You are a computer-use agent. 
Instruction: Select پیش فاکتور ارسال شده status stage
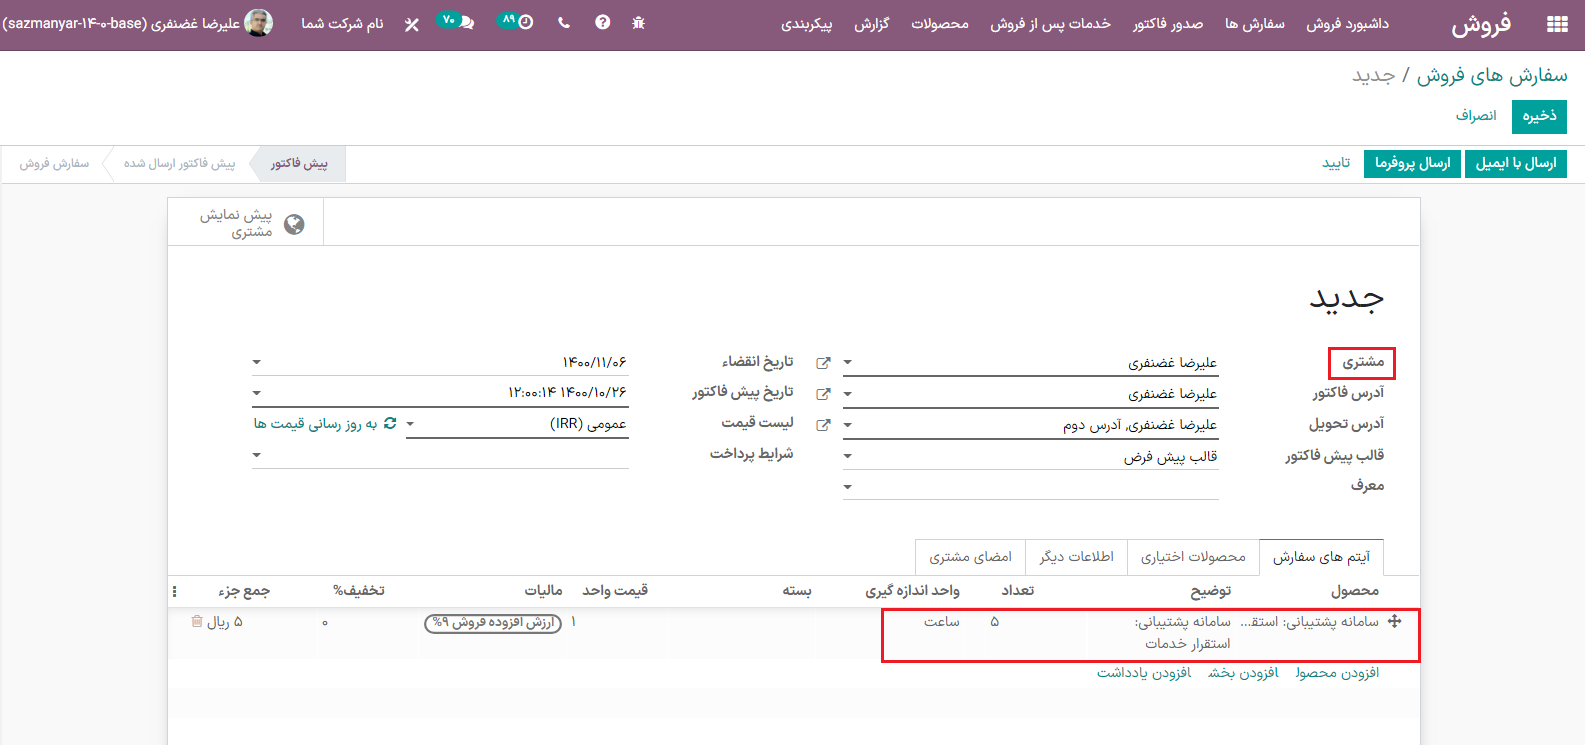[179, 163]
